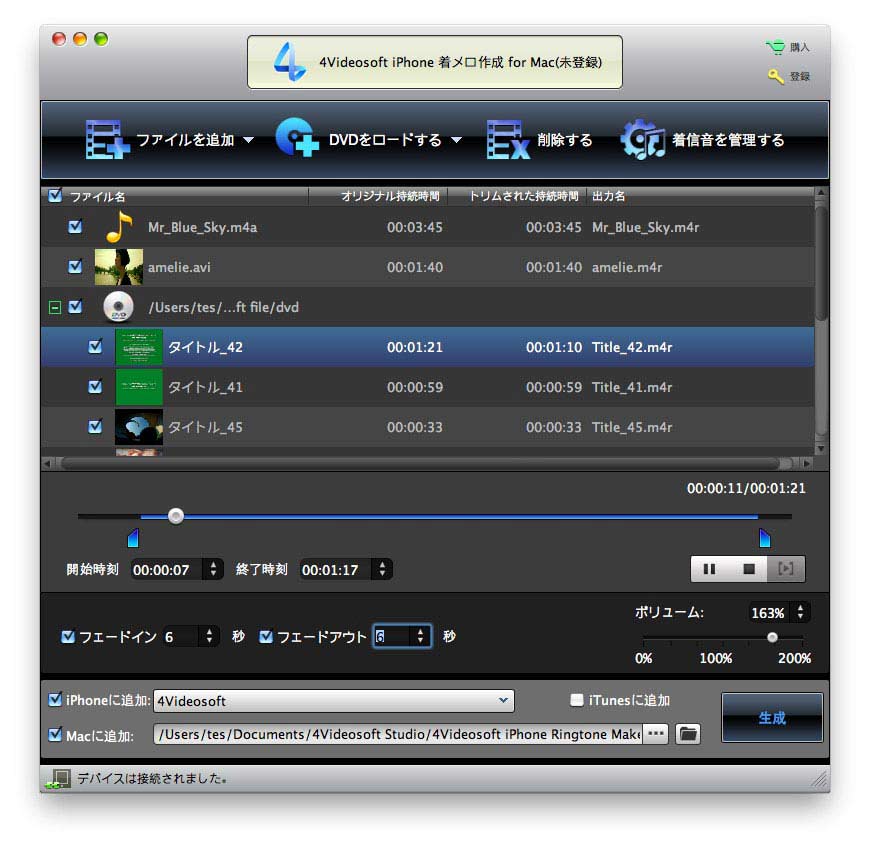Click the key register icon
This screenshot has height=848, width=870.
774,76
